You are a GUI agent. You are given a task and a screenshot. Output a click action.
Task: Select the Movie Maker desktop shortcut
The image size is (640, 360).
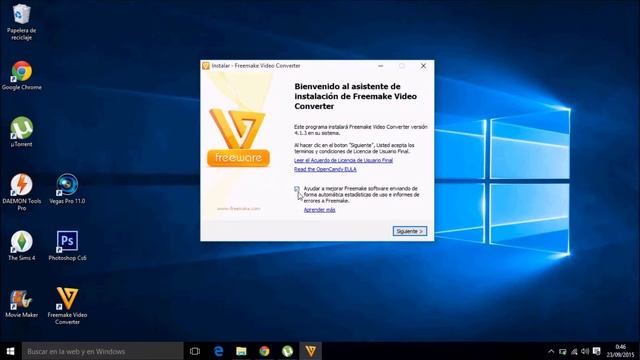pos(21,303)
